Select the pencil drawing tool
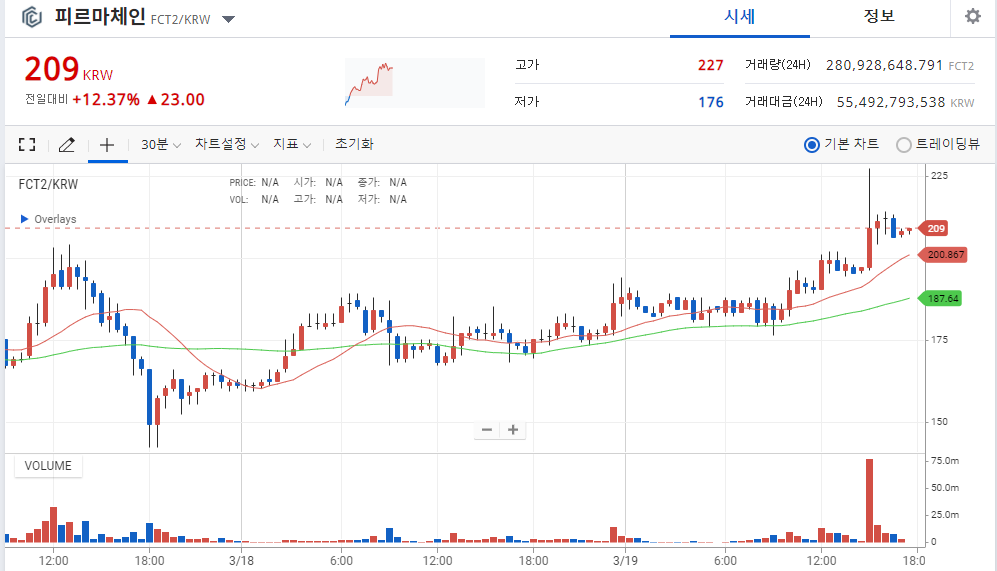 pyautogui.click(x=67, y=144)
